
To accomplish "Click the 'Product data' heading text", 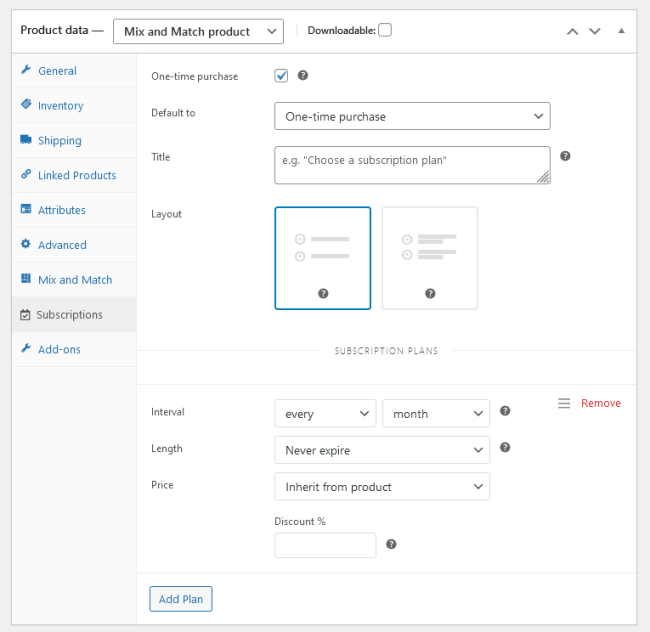I will 54,30.
